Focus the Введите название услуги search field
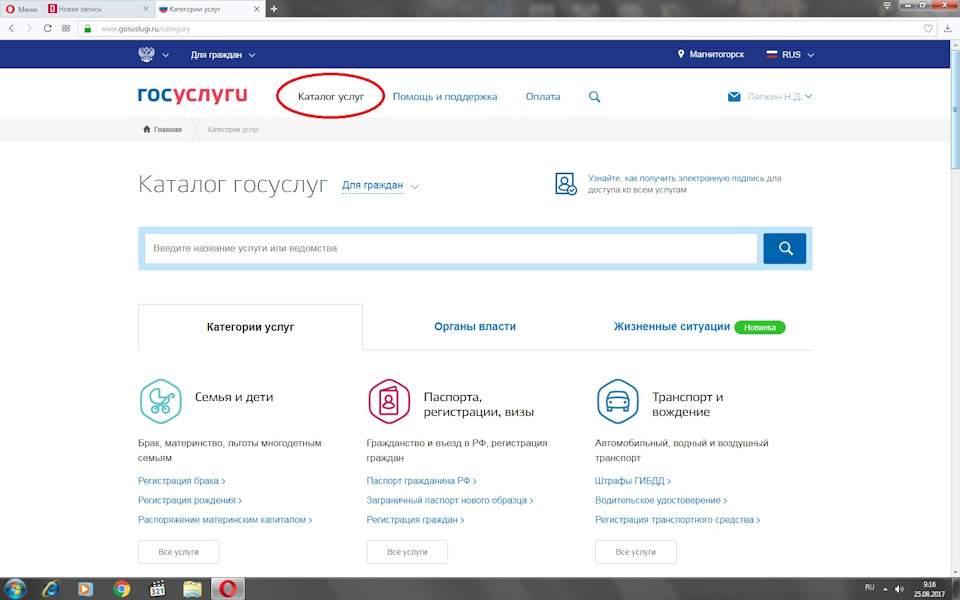960x600 pixels. (451, 248)
